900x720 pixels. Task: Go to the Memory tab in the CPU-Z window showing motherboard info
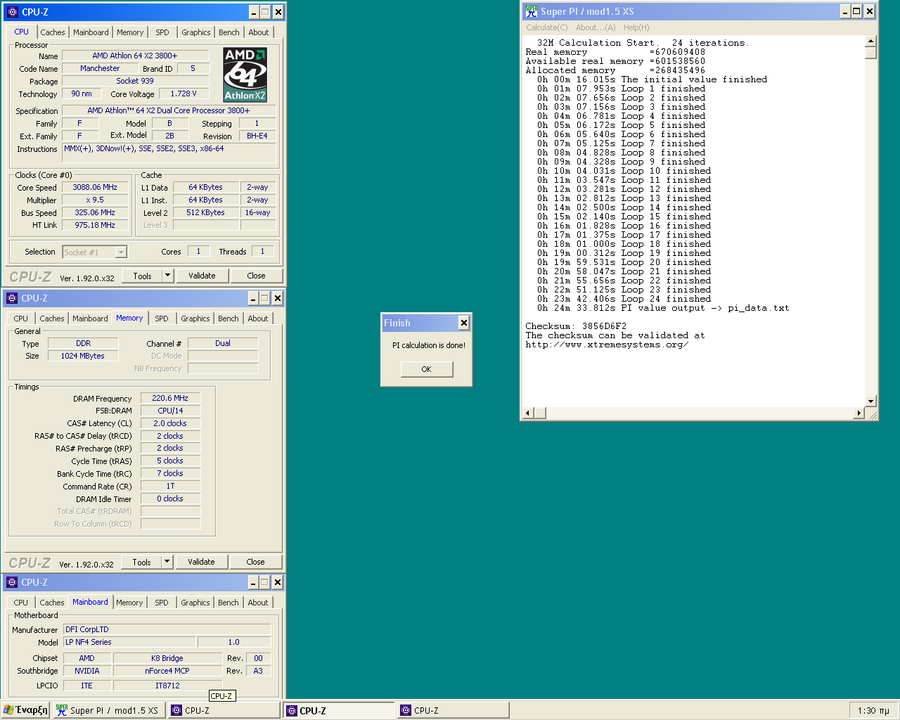tap(130, 603)
